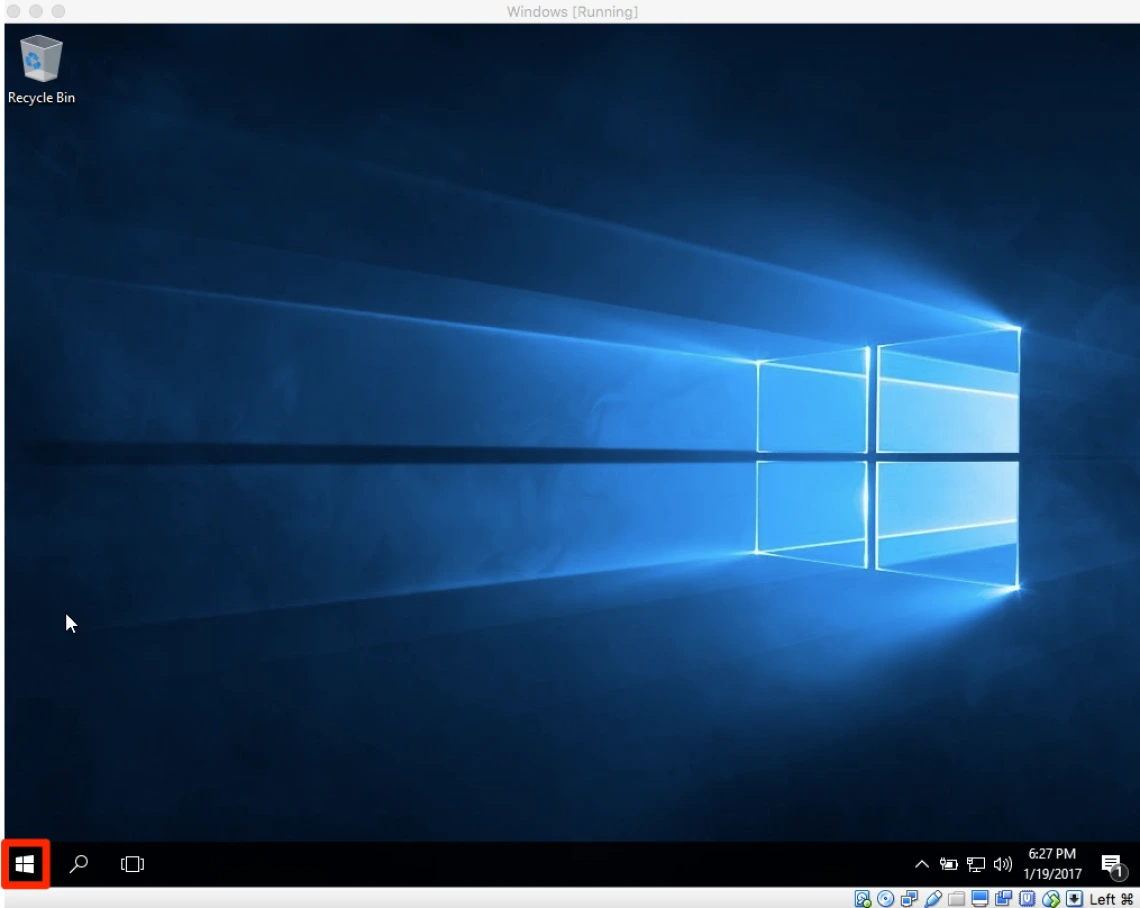The width and height of the screenshot is (1140, 908).
Task: Click the VirtualBox keyboard capture arrow icon
Action: tap(1074, 899)
